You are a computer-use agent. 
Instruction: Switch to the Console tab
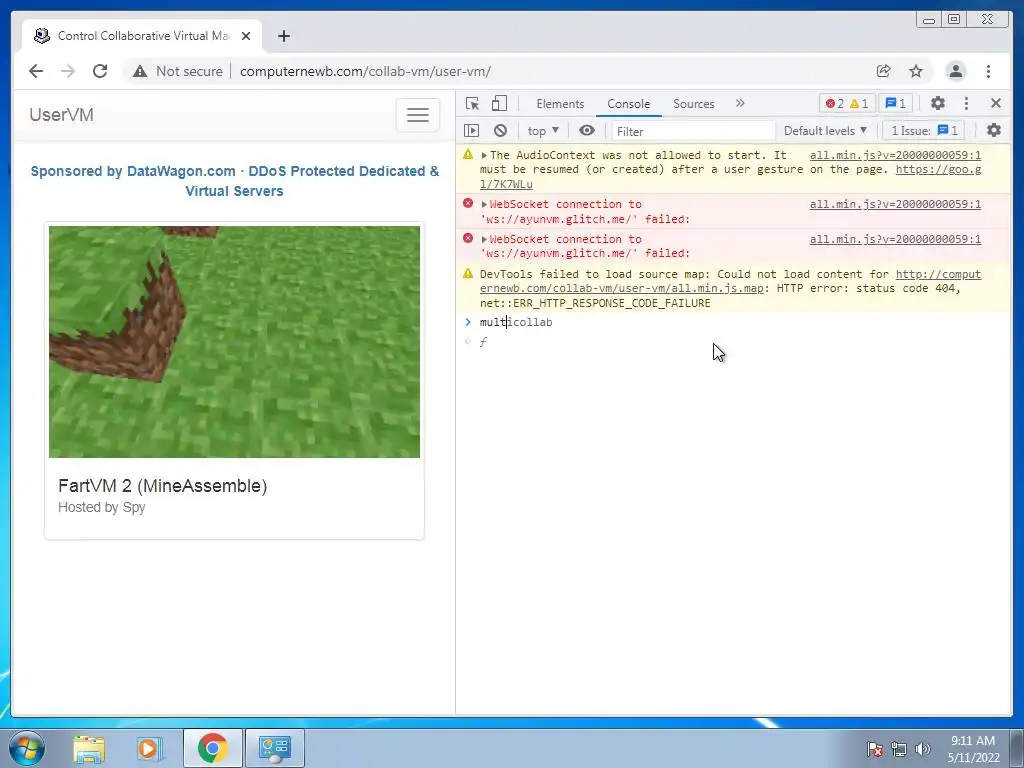(x=628, y=104)
